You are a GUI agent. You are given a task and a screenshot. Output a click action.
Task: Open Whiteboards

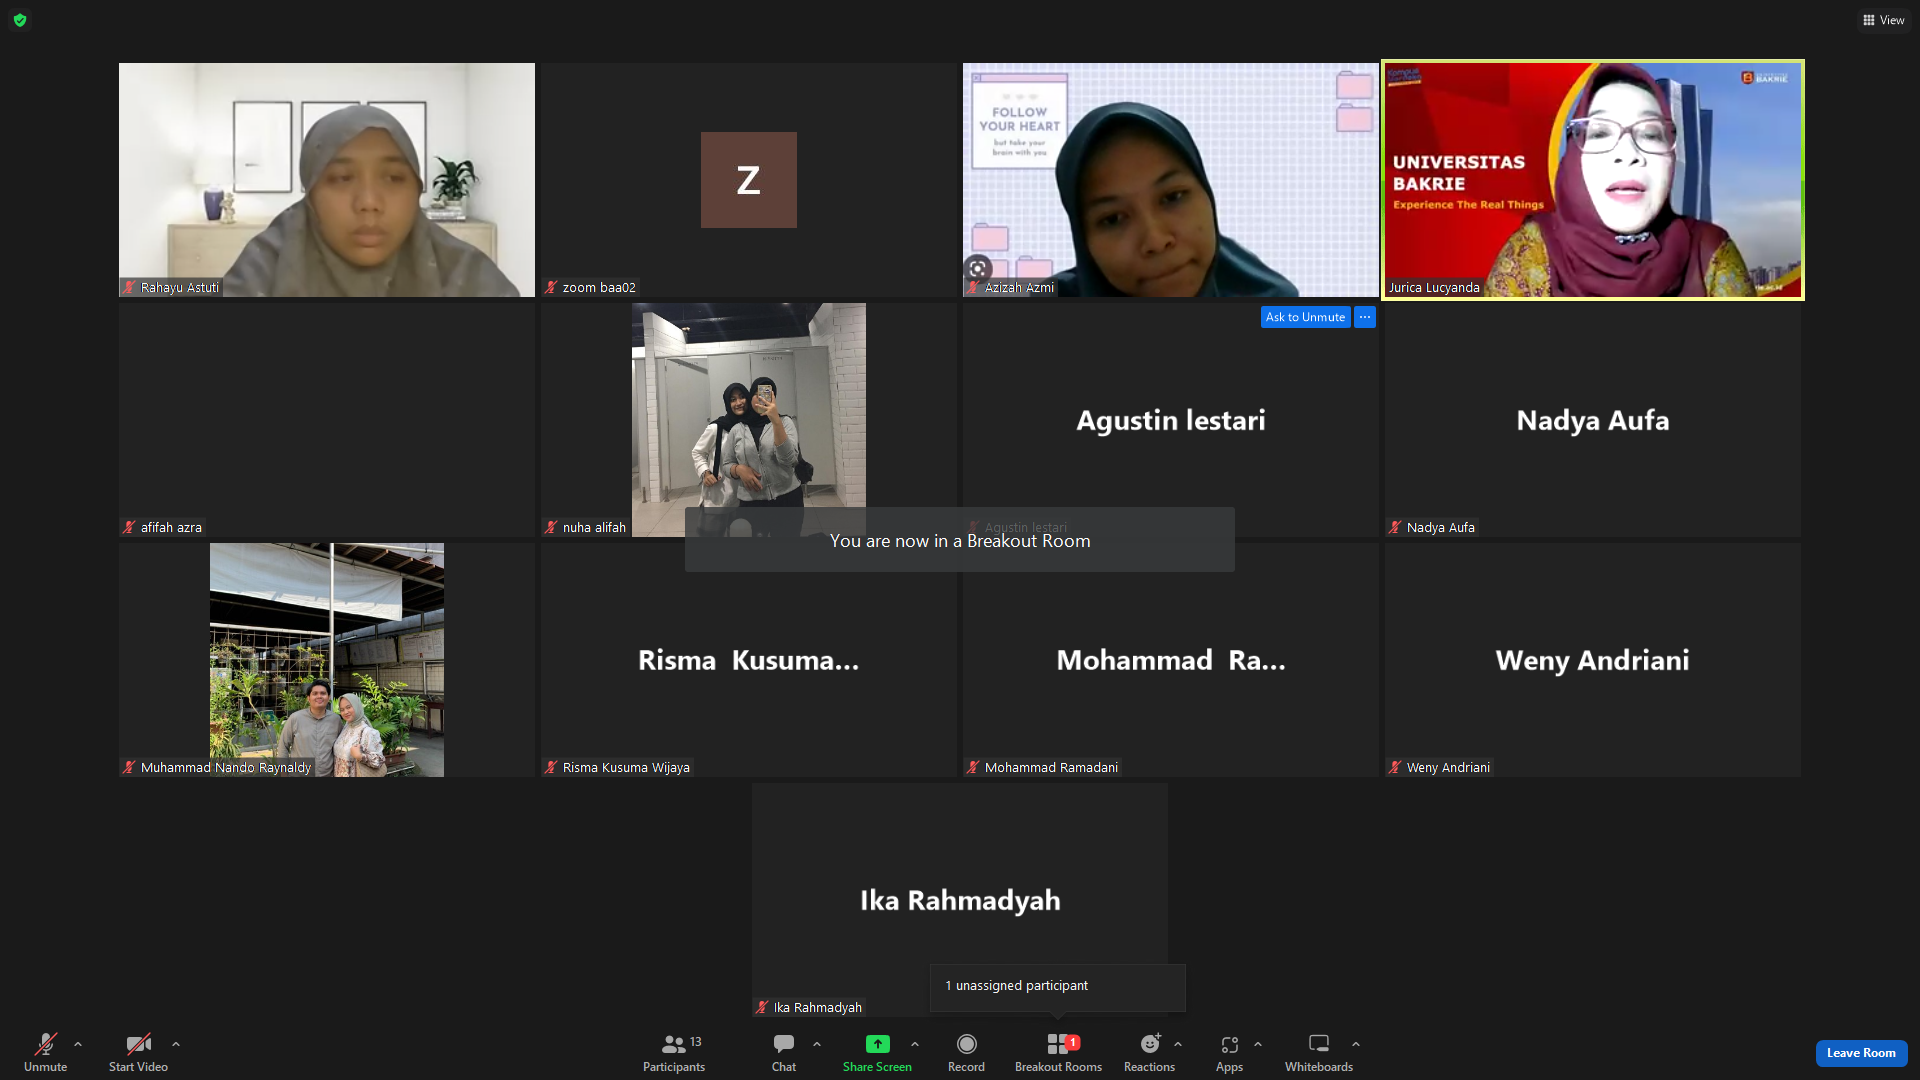click(x=1319, y=1052)
